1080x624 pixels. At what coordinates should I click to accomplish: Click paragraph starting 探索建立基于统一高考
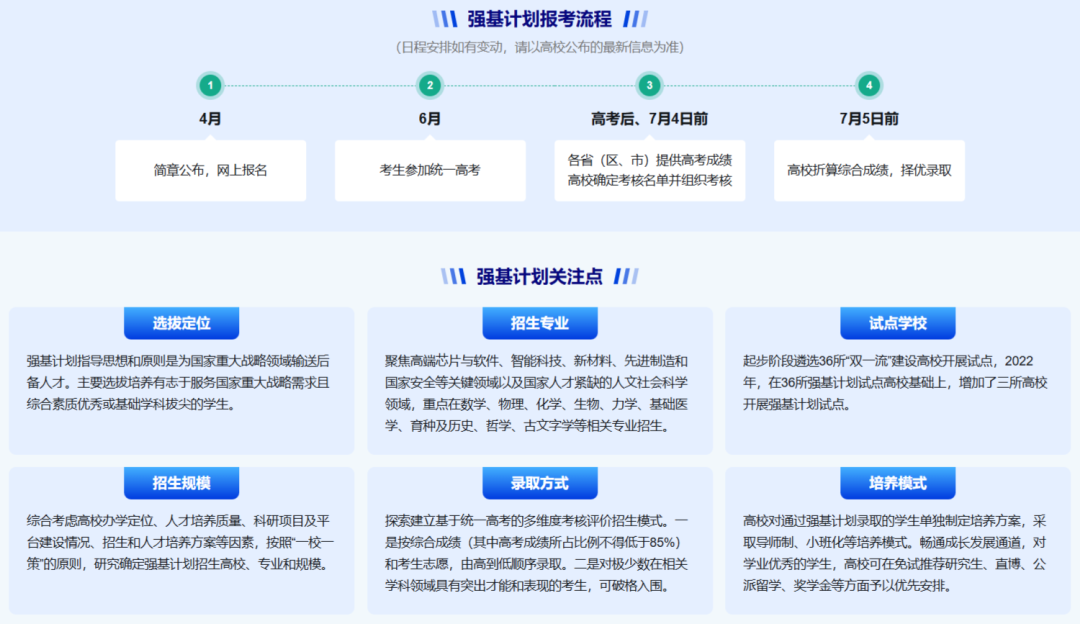click(x=537, y=553)
